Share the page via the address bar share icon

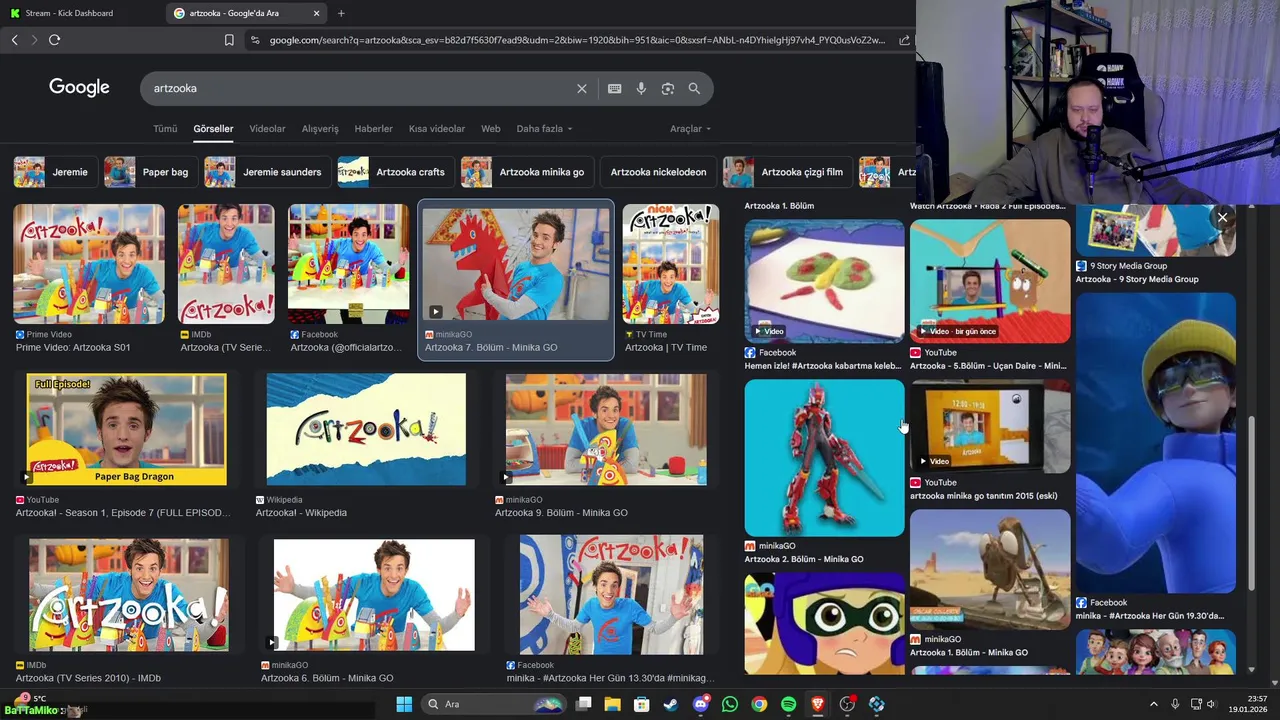click(x=904, y=40)
